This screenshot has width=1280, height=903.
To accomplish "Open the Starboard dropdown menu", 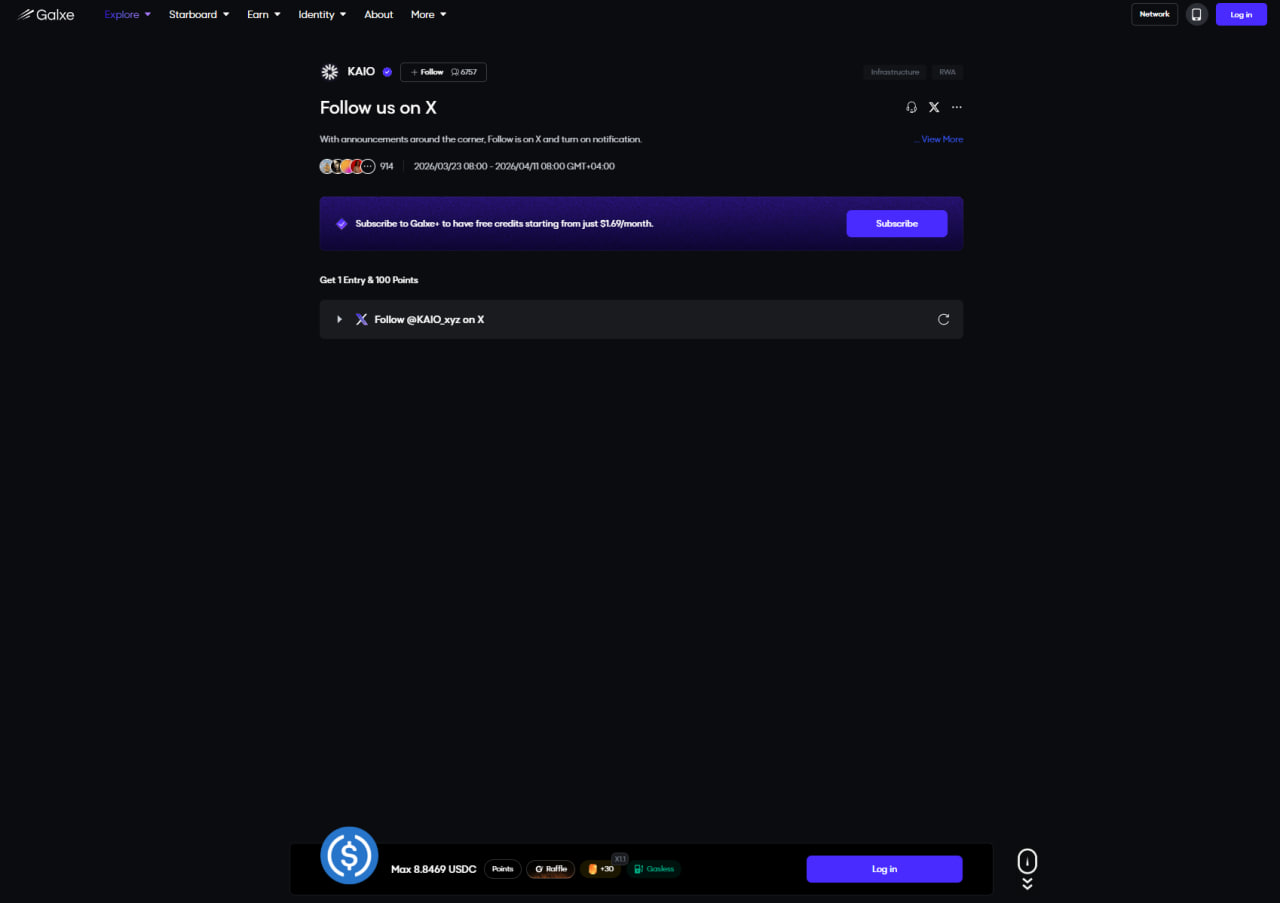I will pos(199,14).
